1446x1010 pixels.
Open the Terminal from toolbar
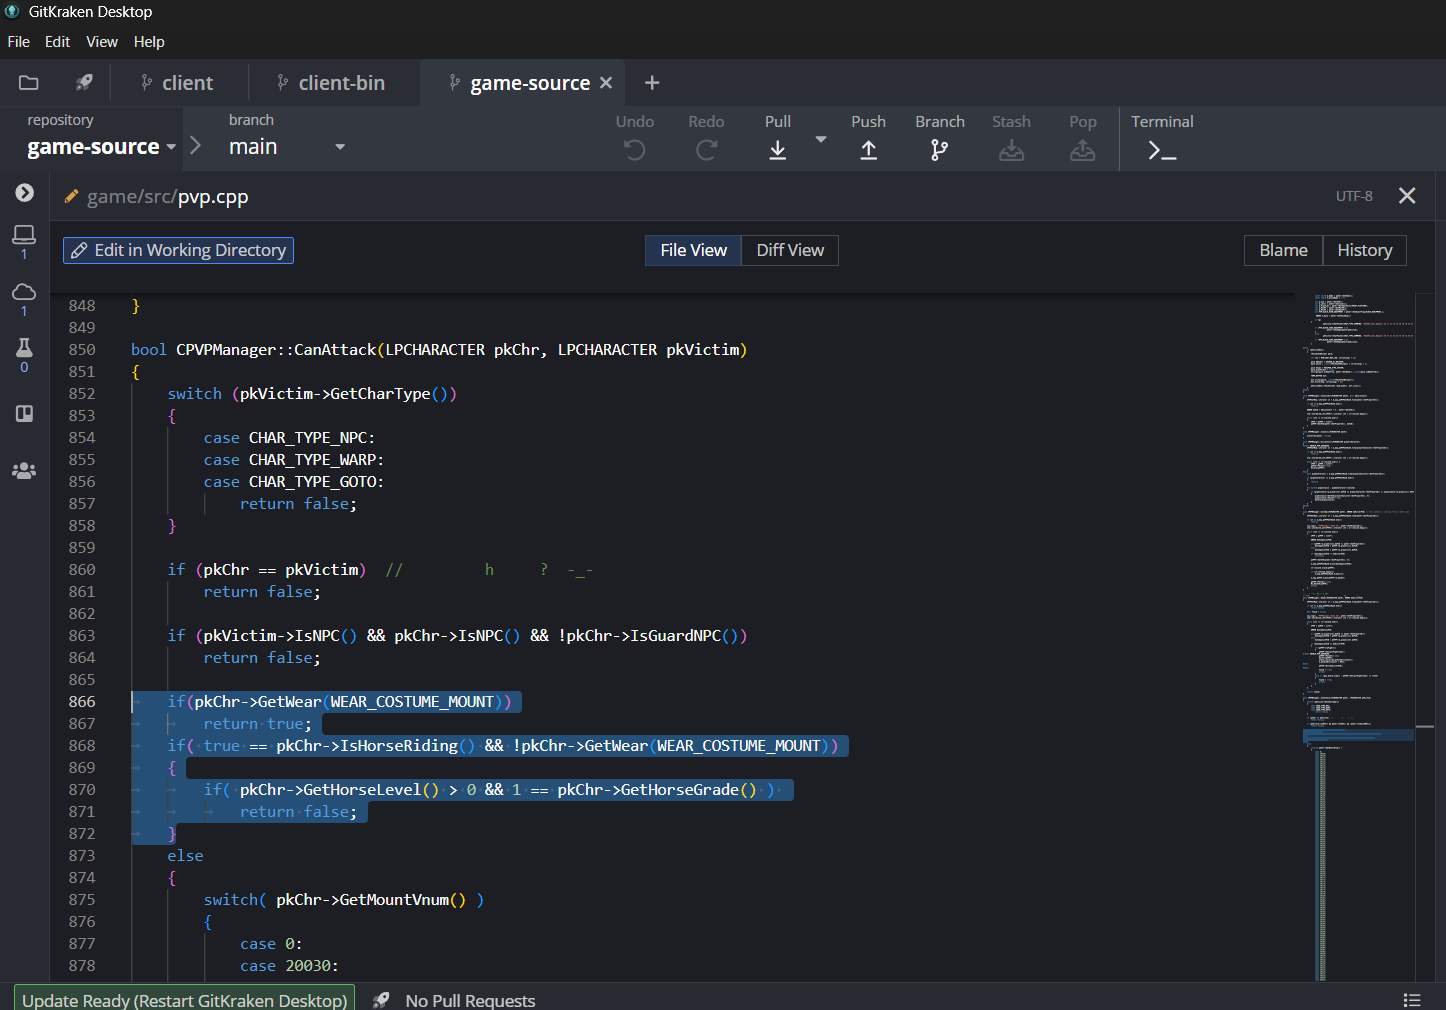point(1161,150)
